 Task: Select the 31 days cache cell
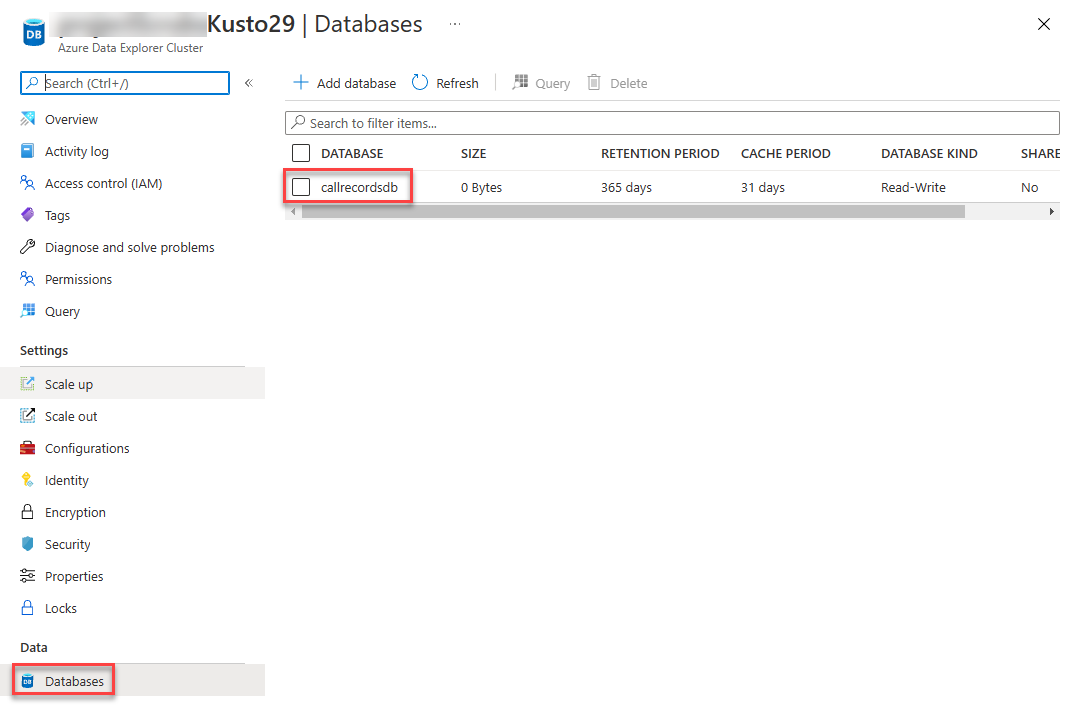(x=763, y=187)
